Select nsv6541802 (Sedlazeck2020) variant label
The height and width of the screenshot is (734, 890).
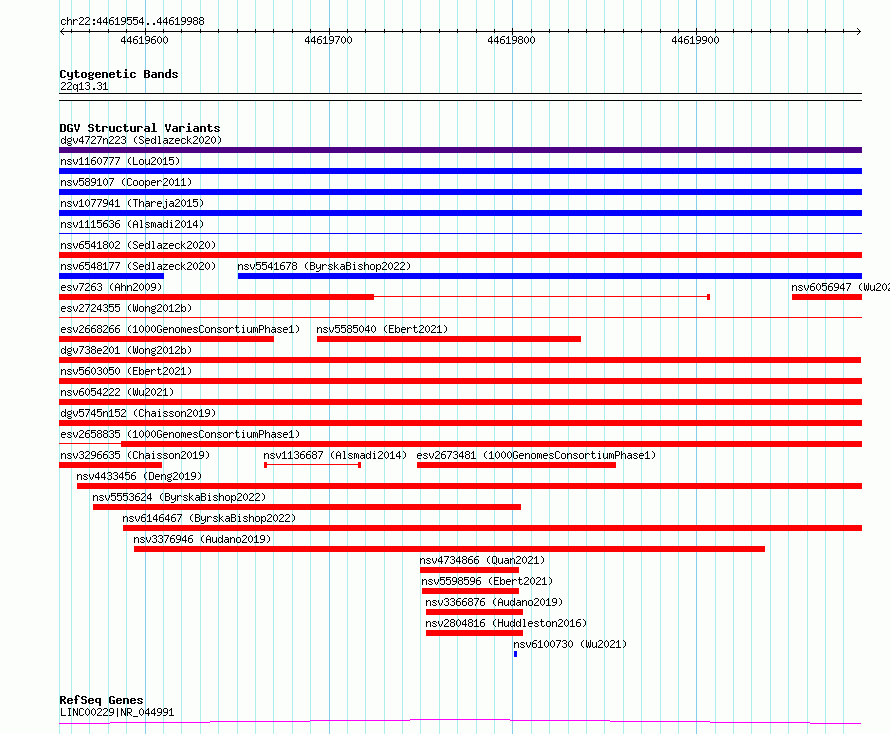(138, 245)
